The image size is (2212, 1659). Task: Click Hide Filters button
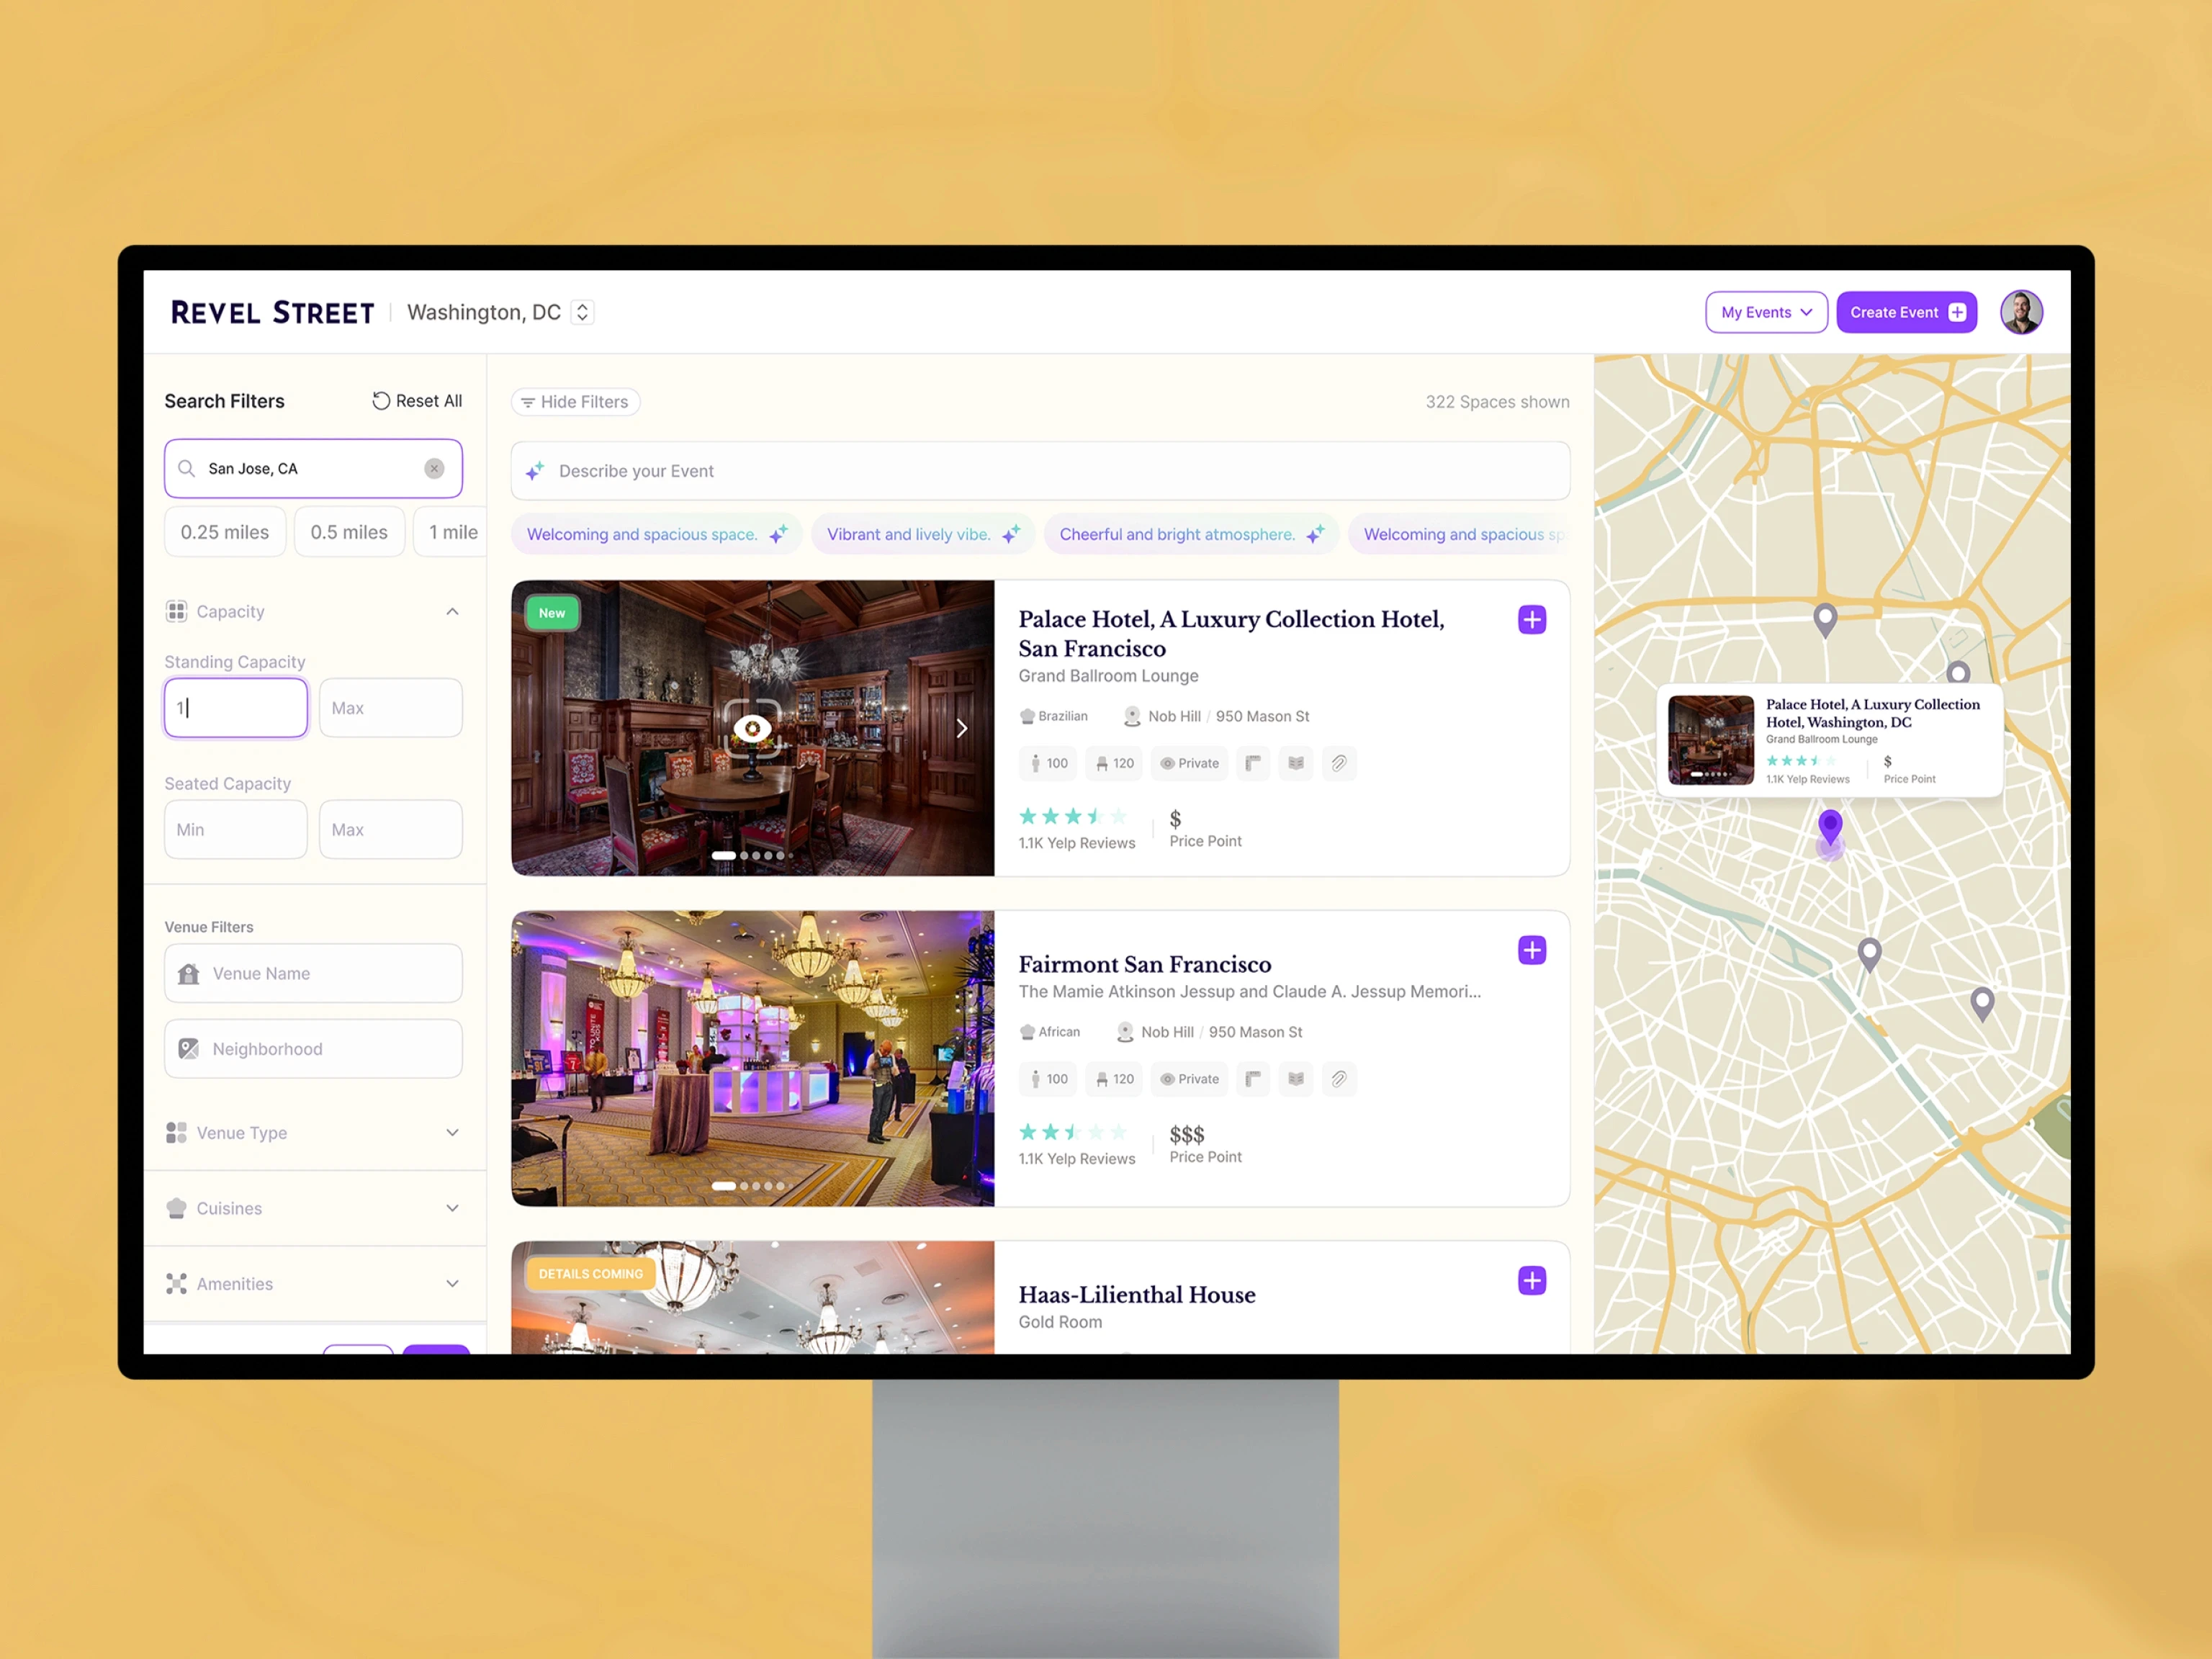click(x=575, y=402)
